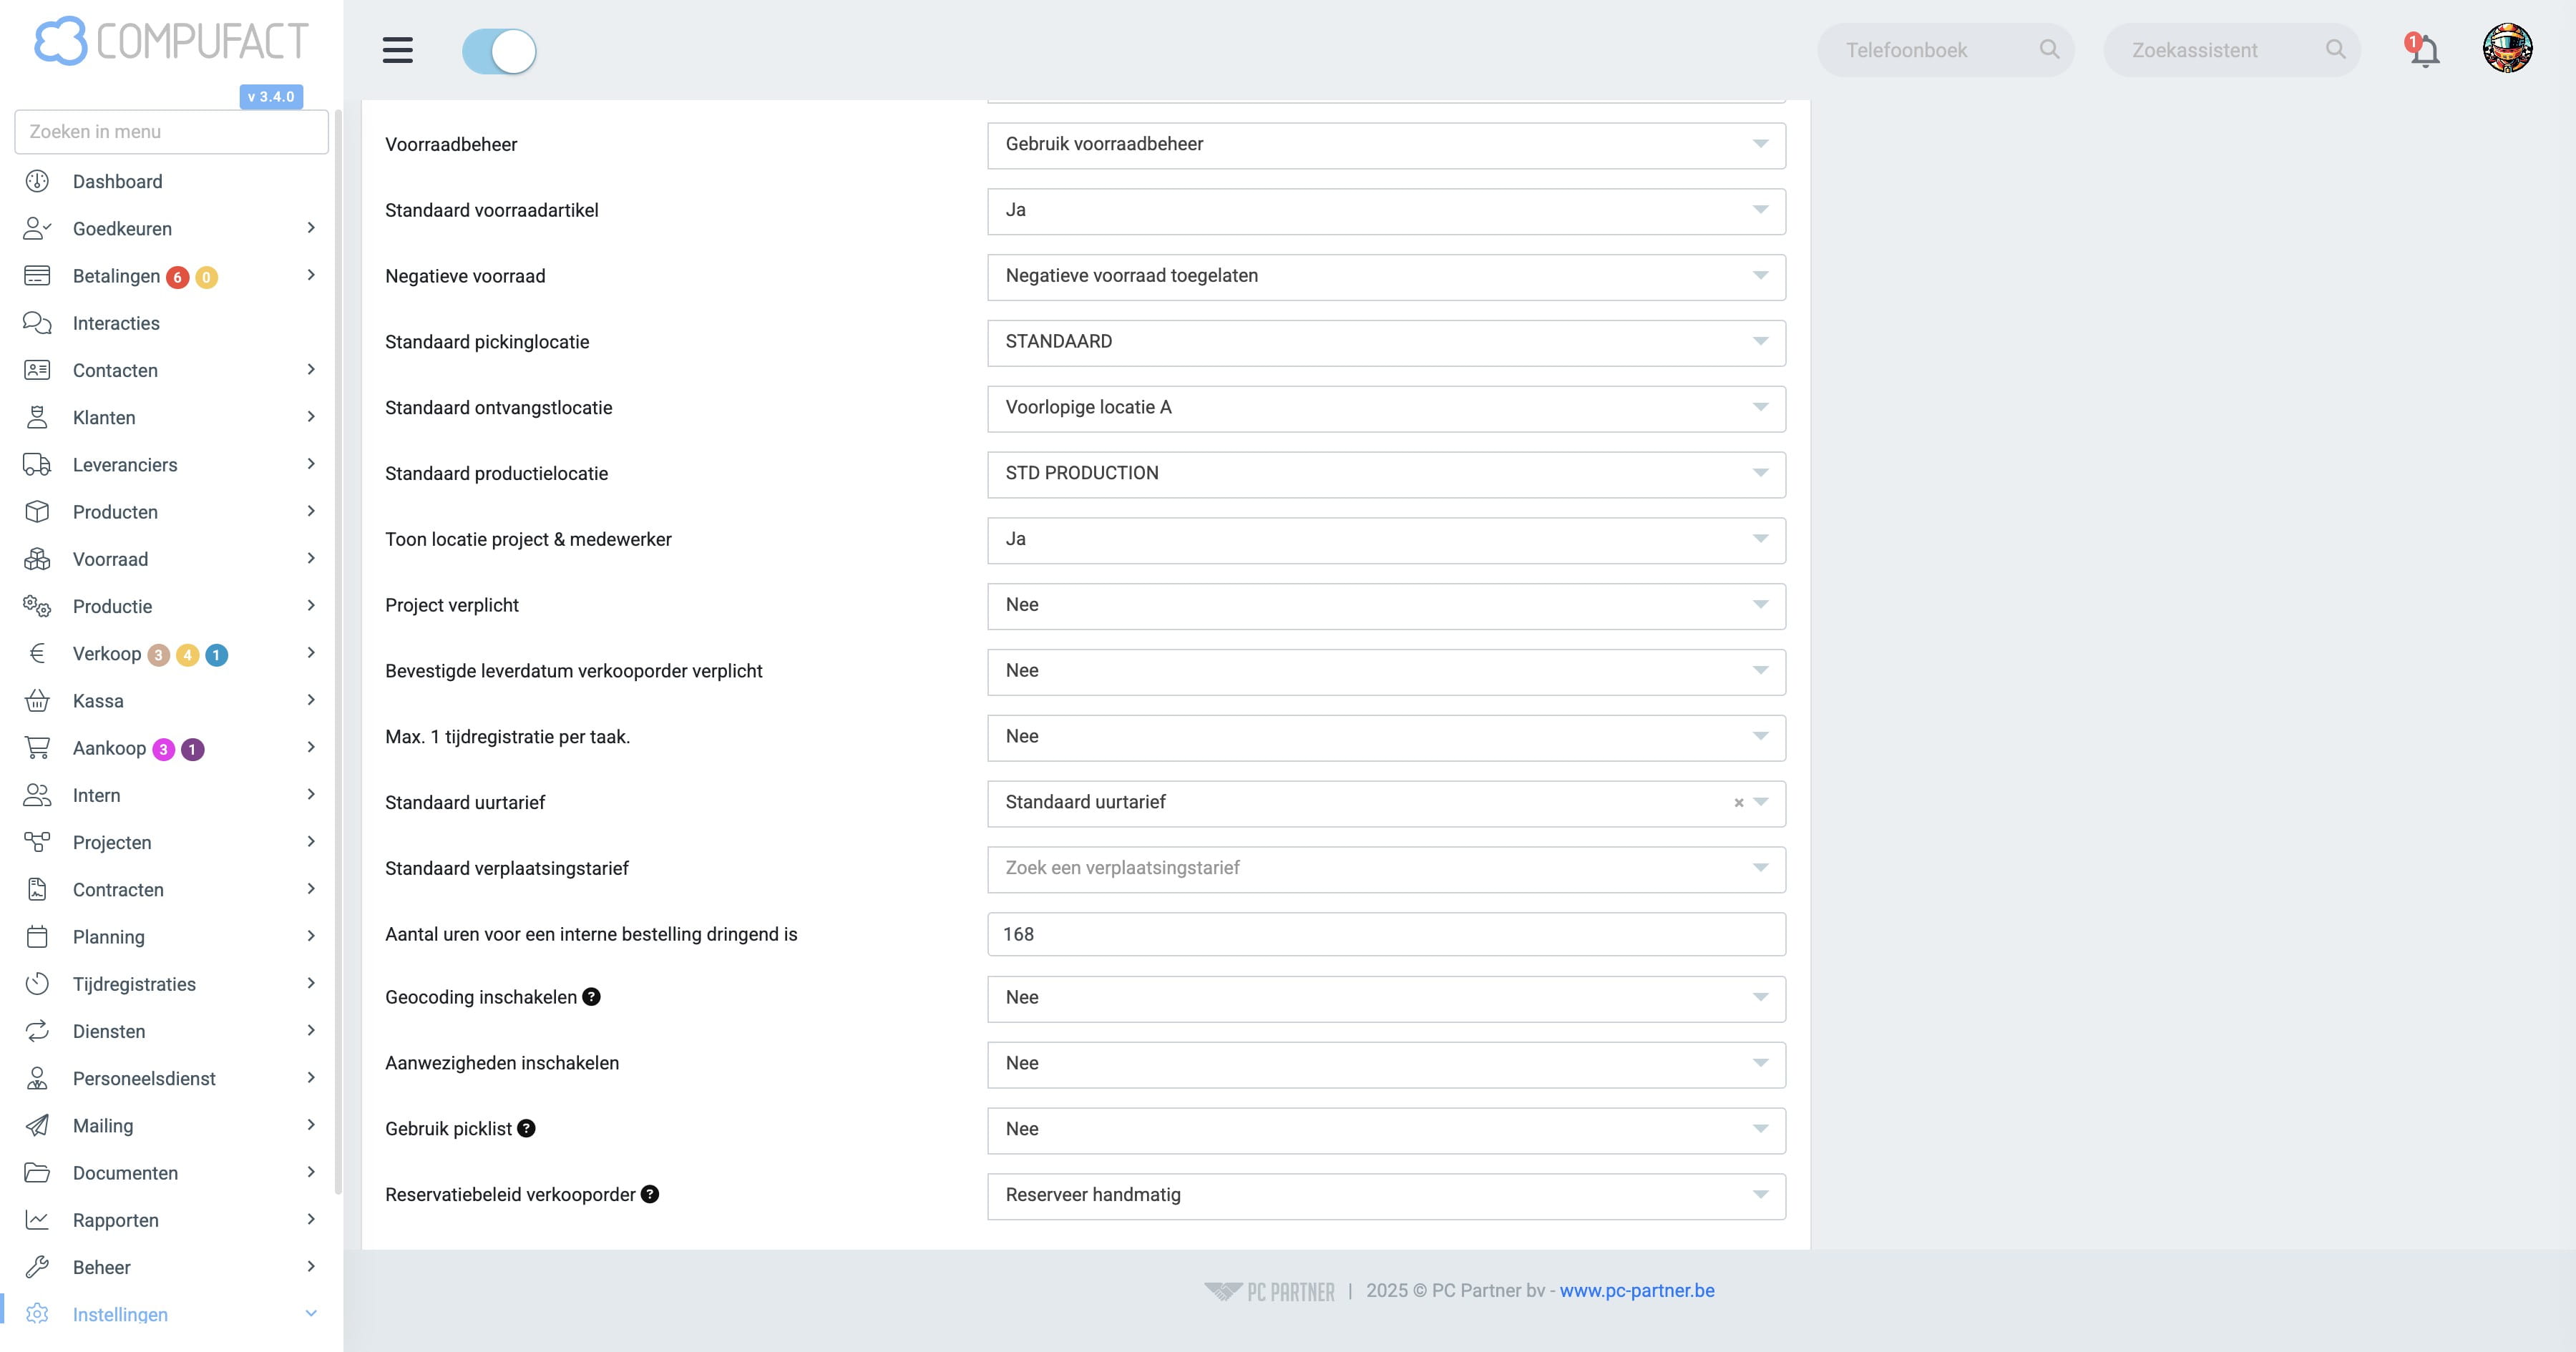The height and width of the screenshot is (1352, 2576).
Task: Open the Standaard pickinglocatie dropdown
Action: (x=1386, y=343)
